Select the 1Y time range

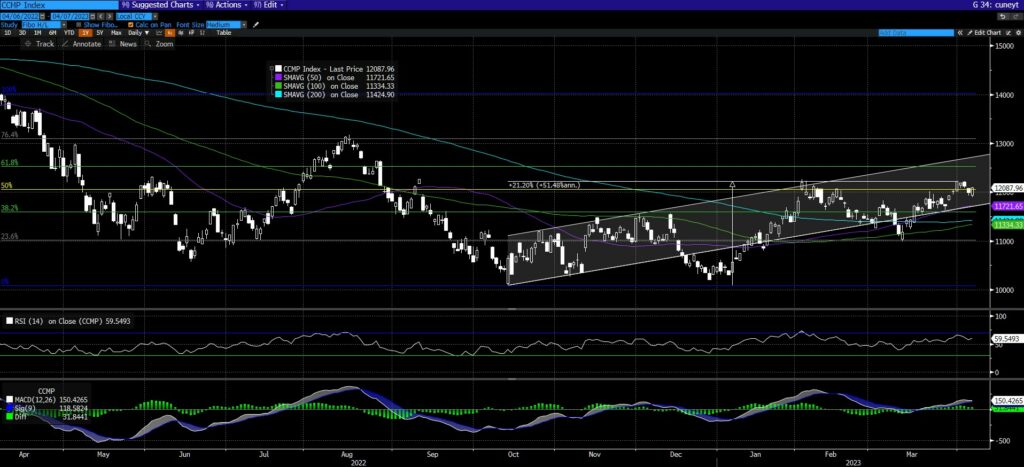[x=86, y=34]
